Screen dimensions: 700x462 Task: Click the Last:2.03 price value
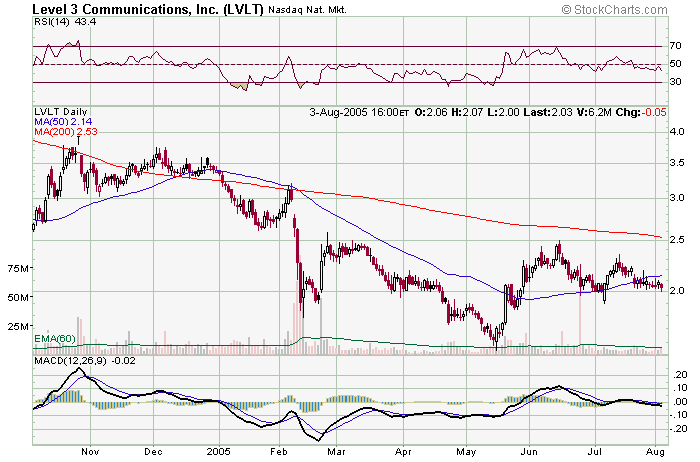click(x=548, y=112)
